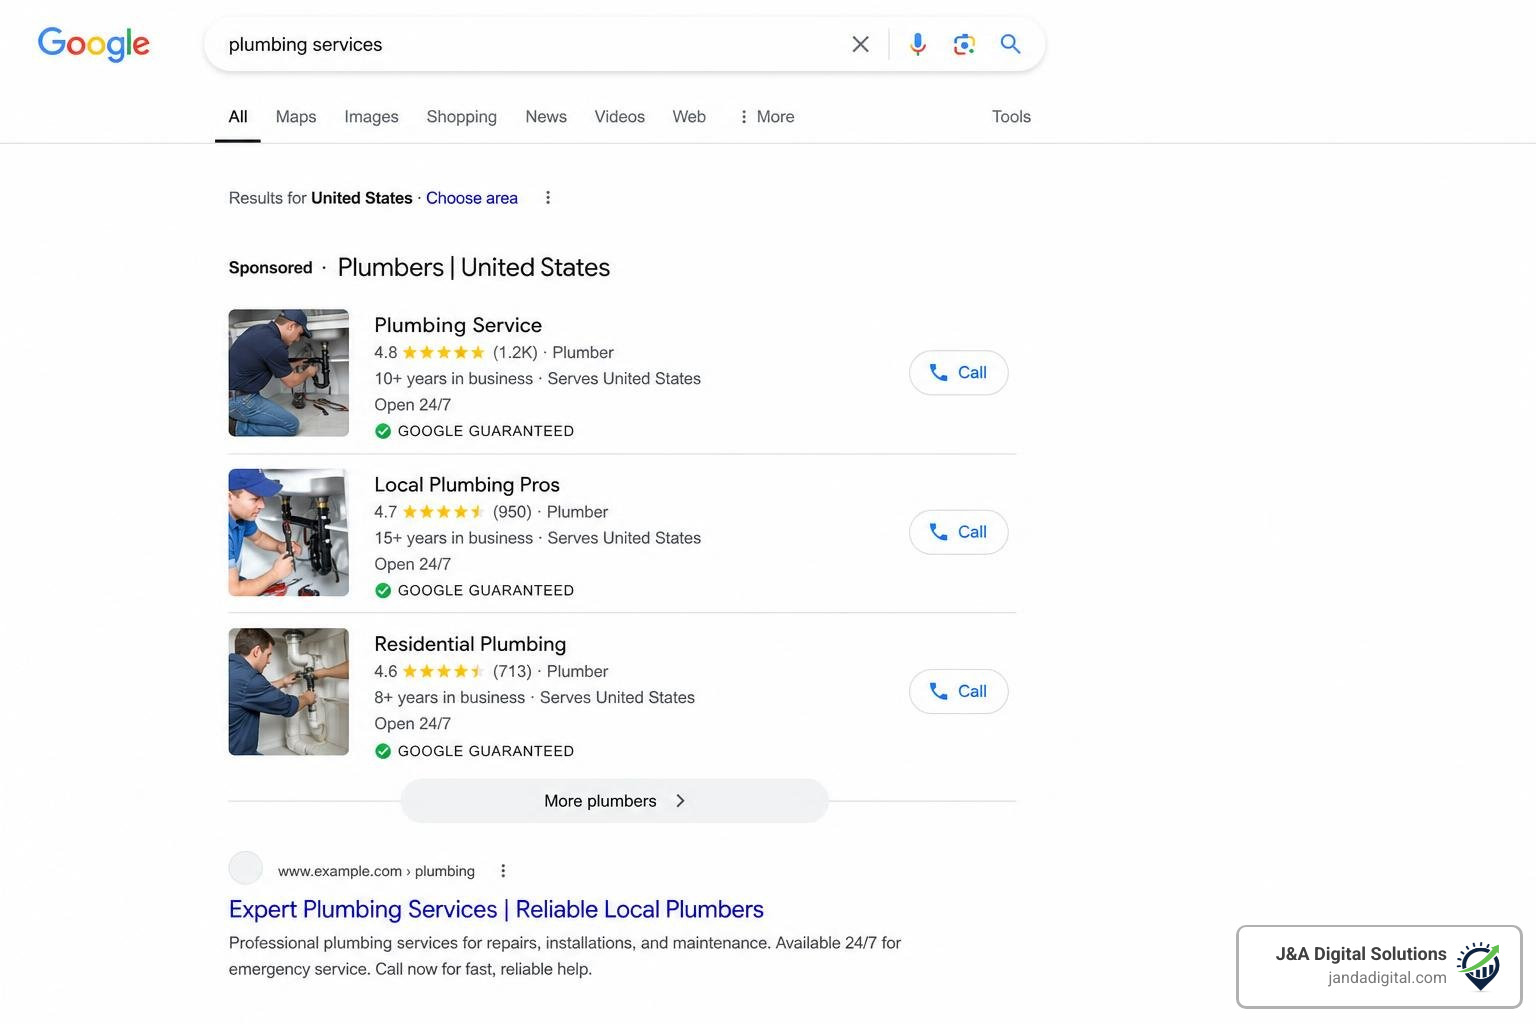This screenshot has width=1536, height=1024.
Task: Open Google Lens image search icon
Action: tap(964, 44)
